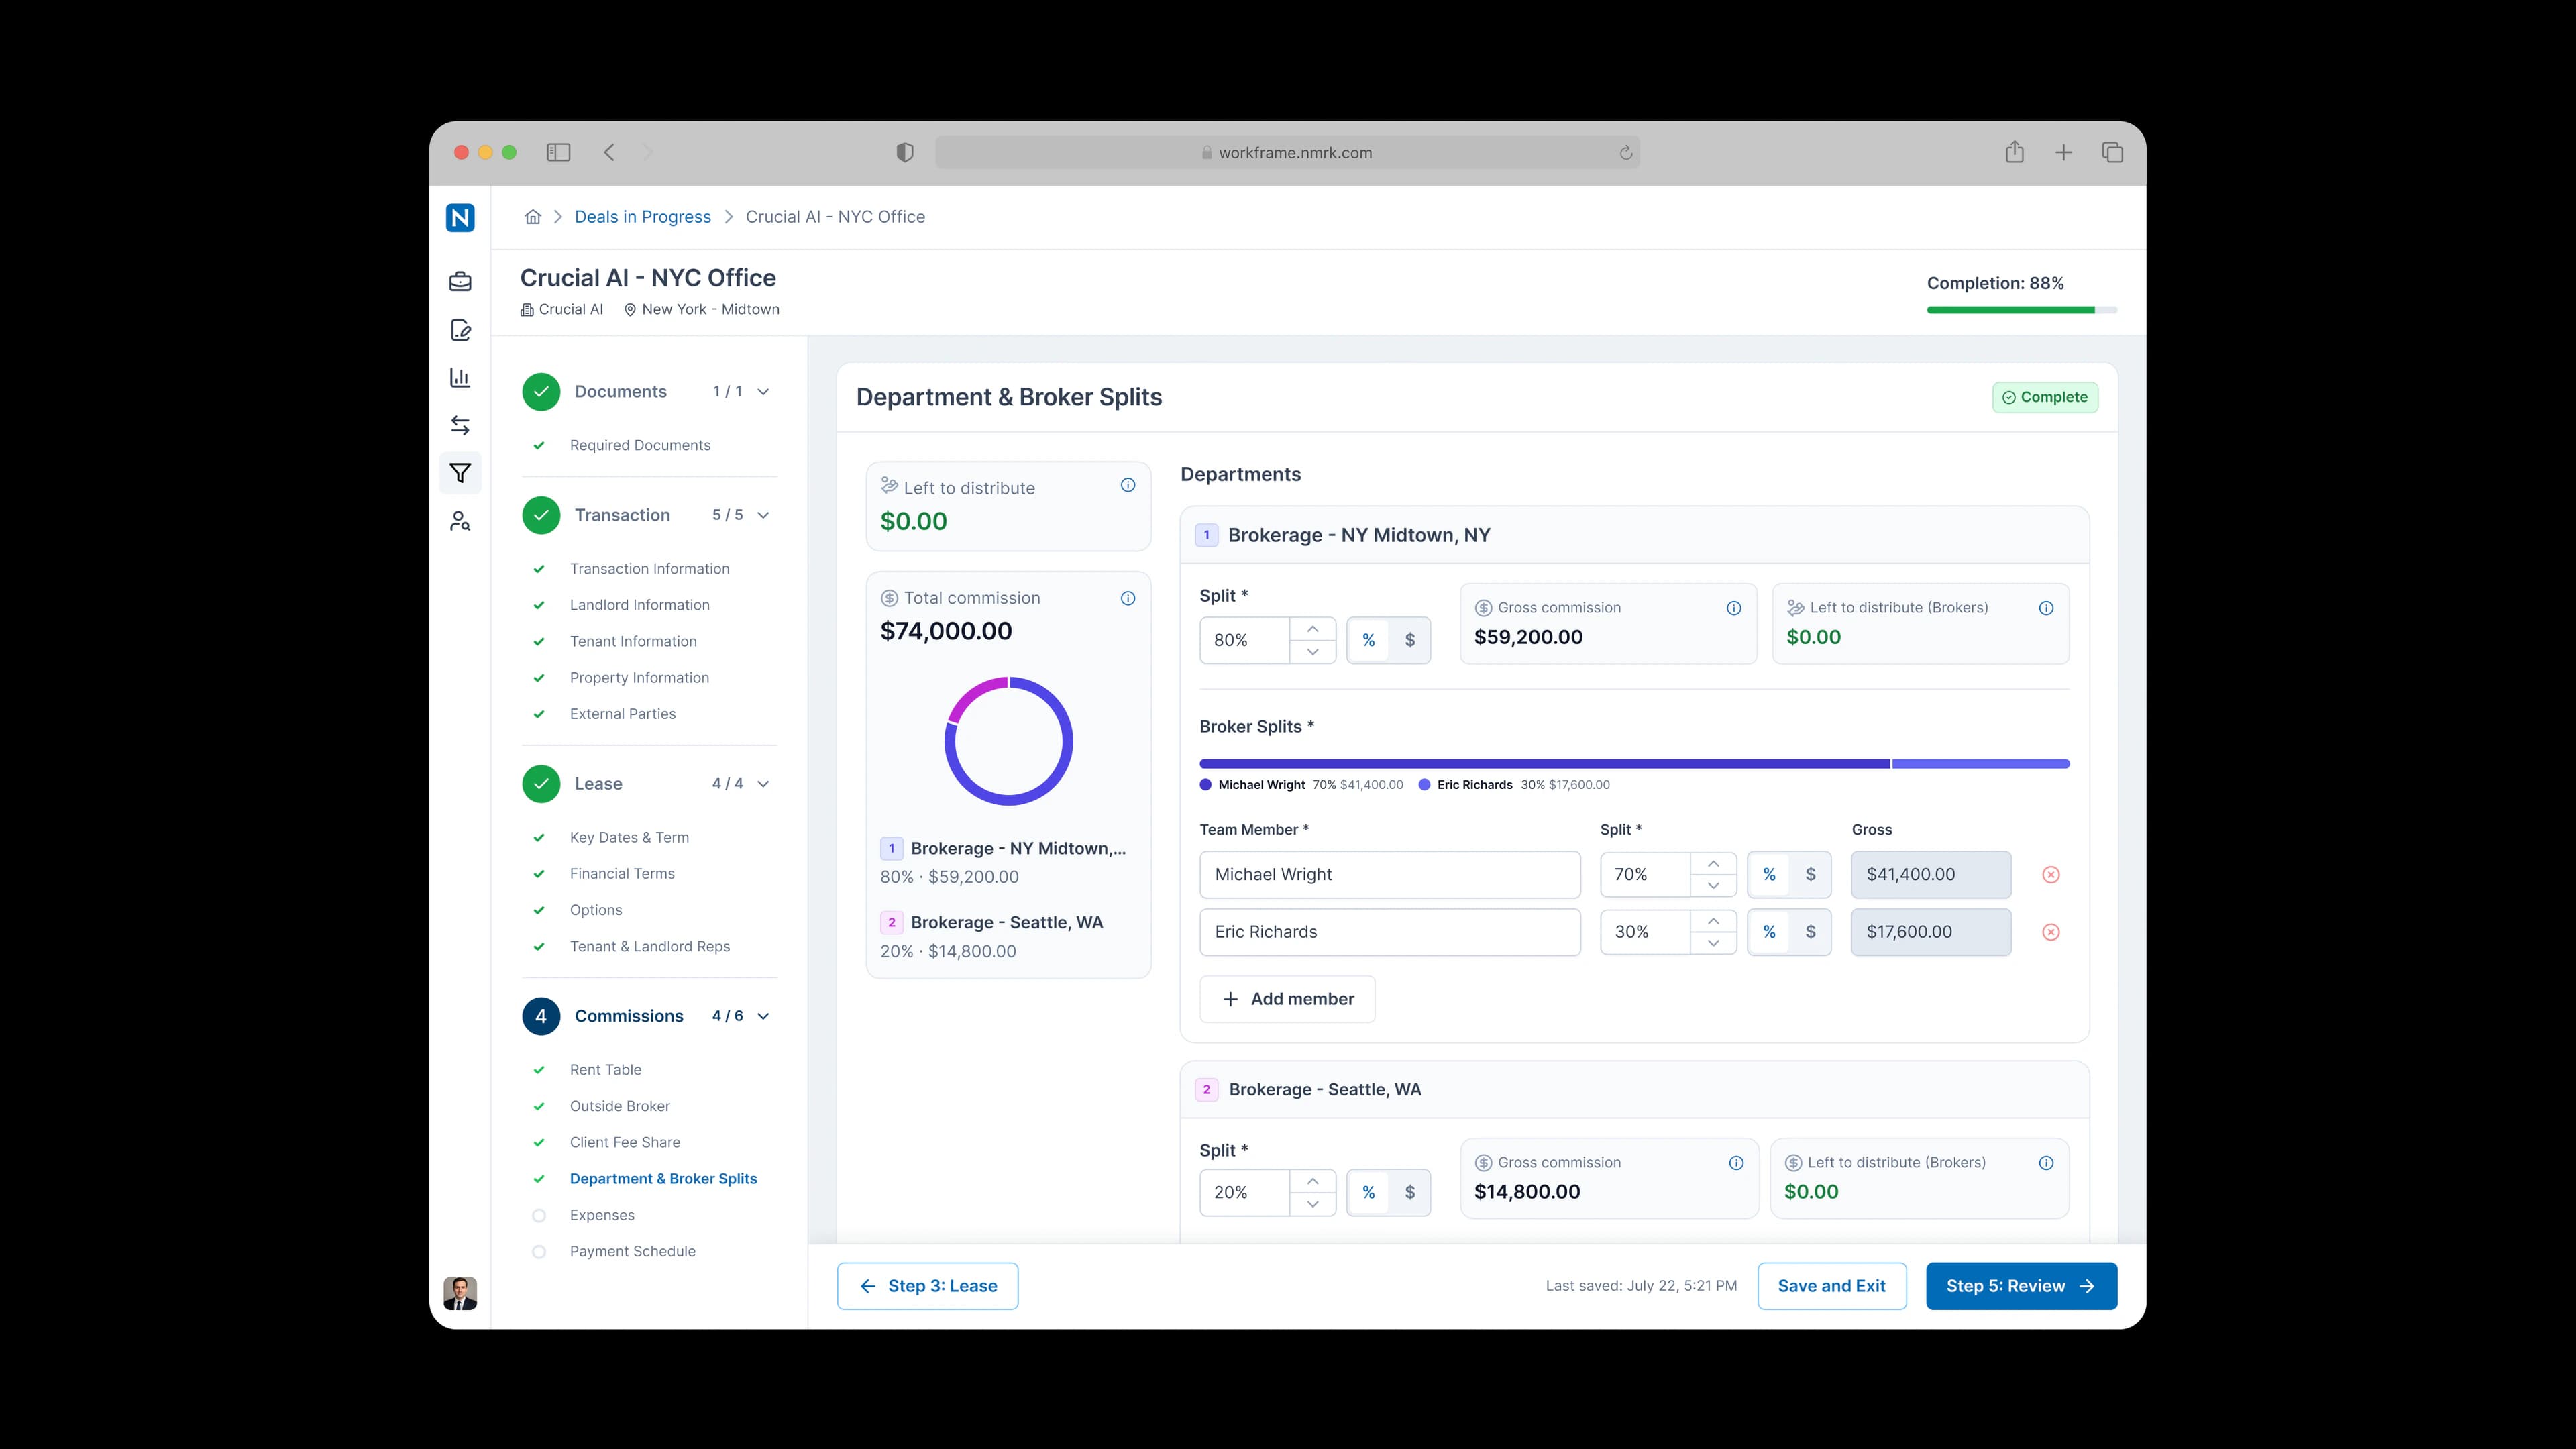Increase the NY Midtown 80% split stepper
The width and height of the screenshot is (2576, 1449).
[1313, 629]
